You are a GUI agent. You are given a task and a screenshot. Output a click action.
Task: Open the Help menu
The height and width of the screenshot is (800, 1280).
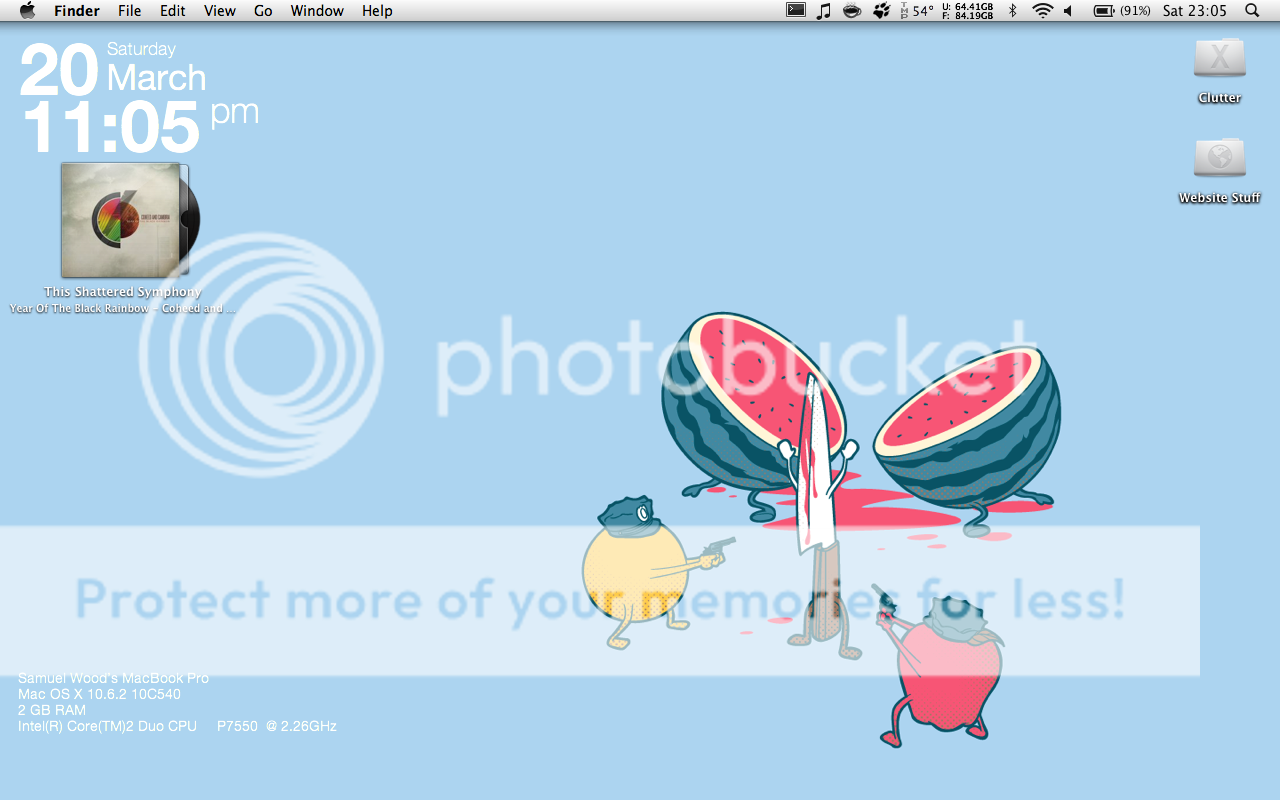tap(377, 11)
